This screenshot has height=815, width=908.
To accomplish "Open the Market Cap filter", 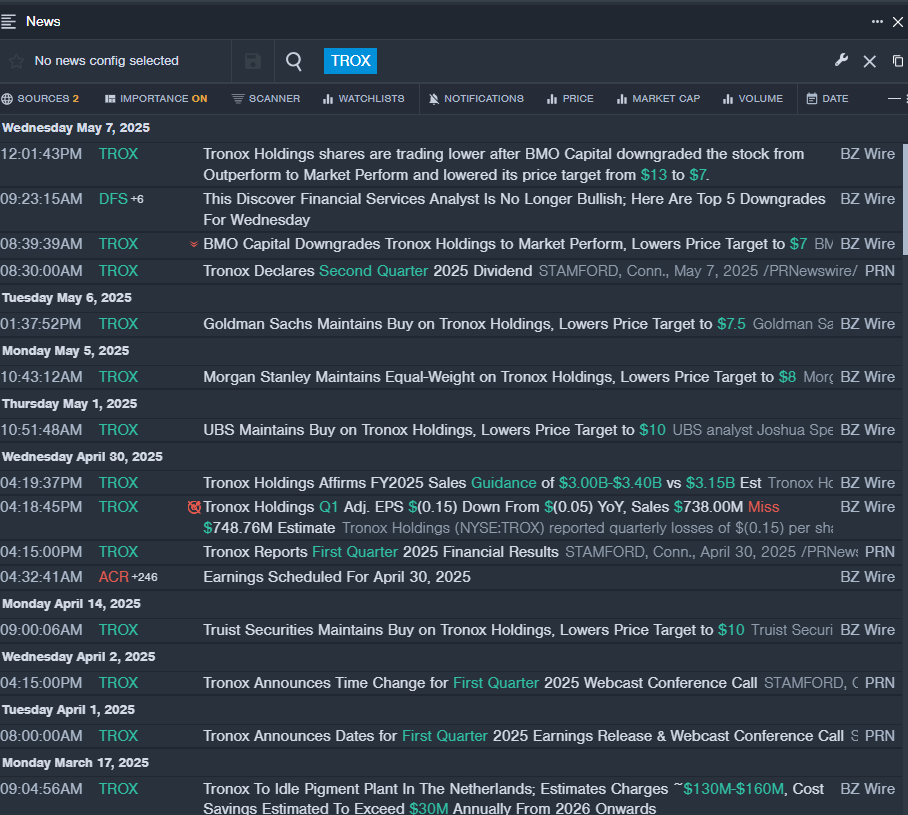I will (658, 98).
